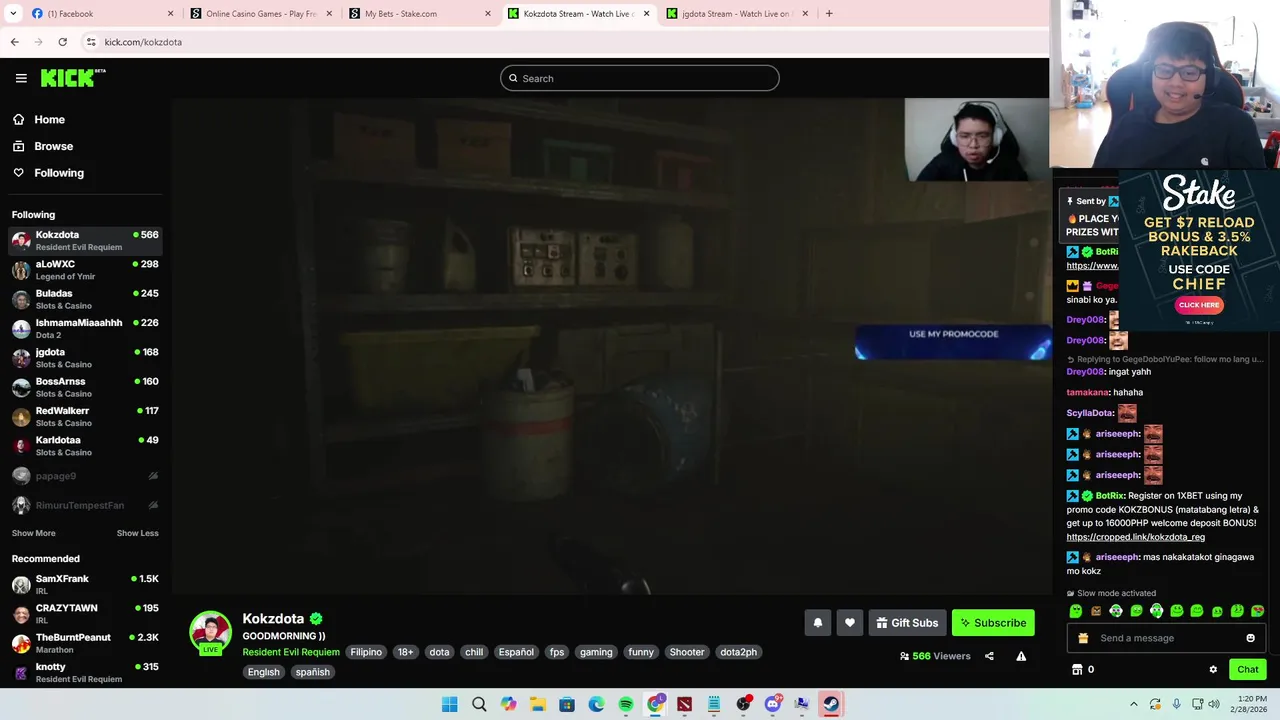
Task: Open BossArns channel in Following list
Action: [85, 387]
